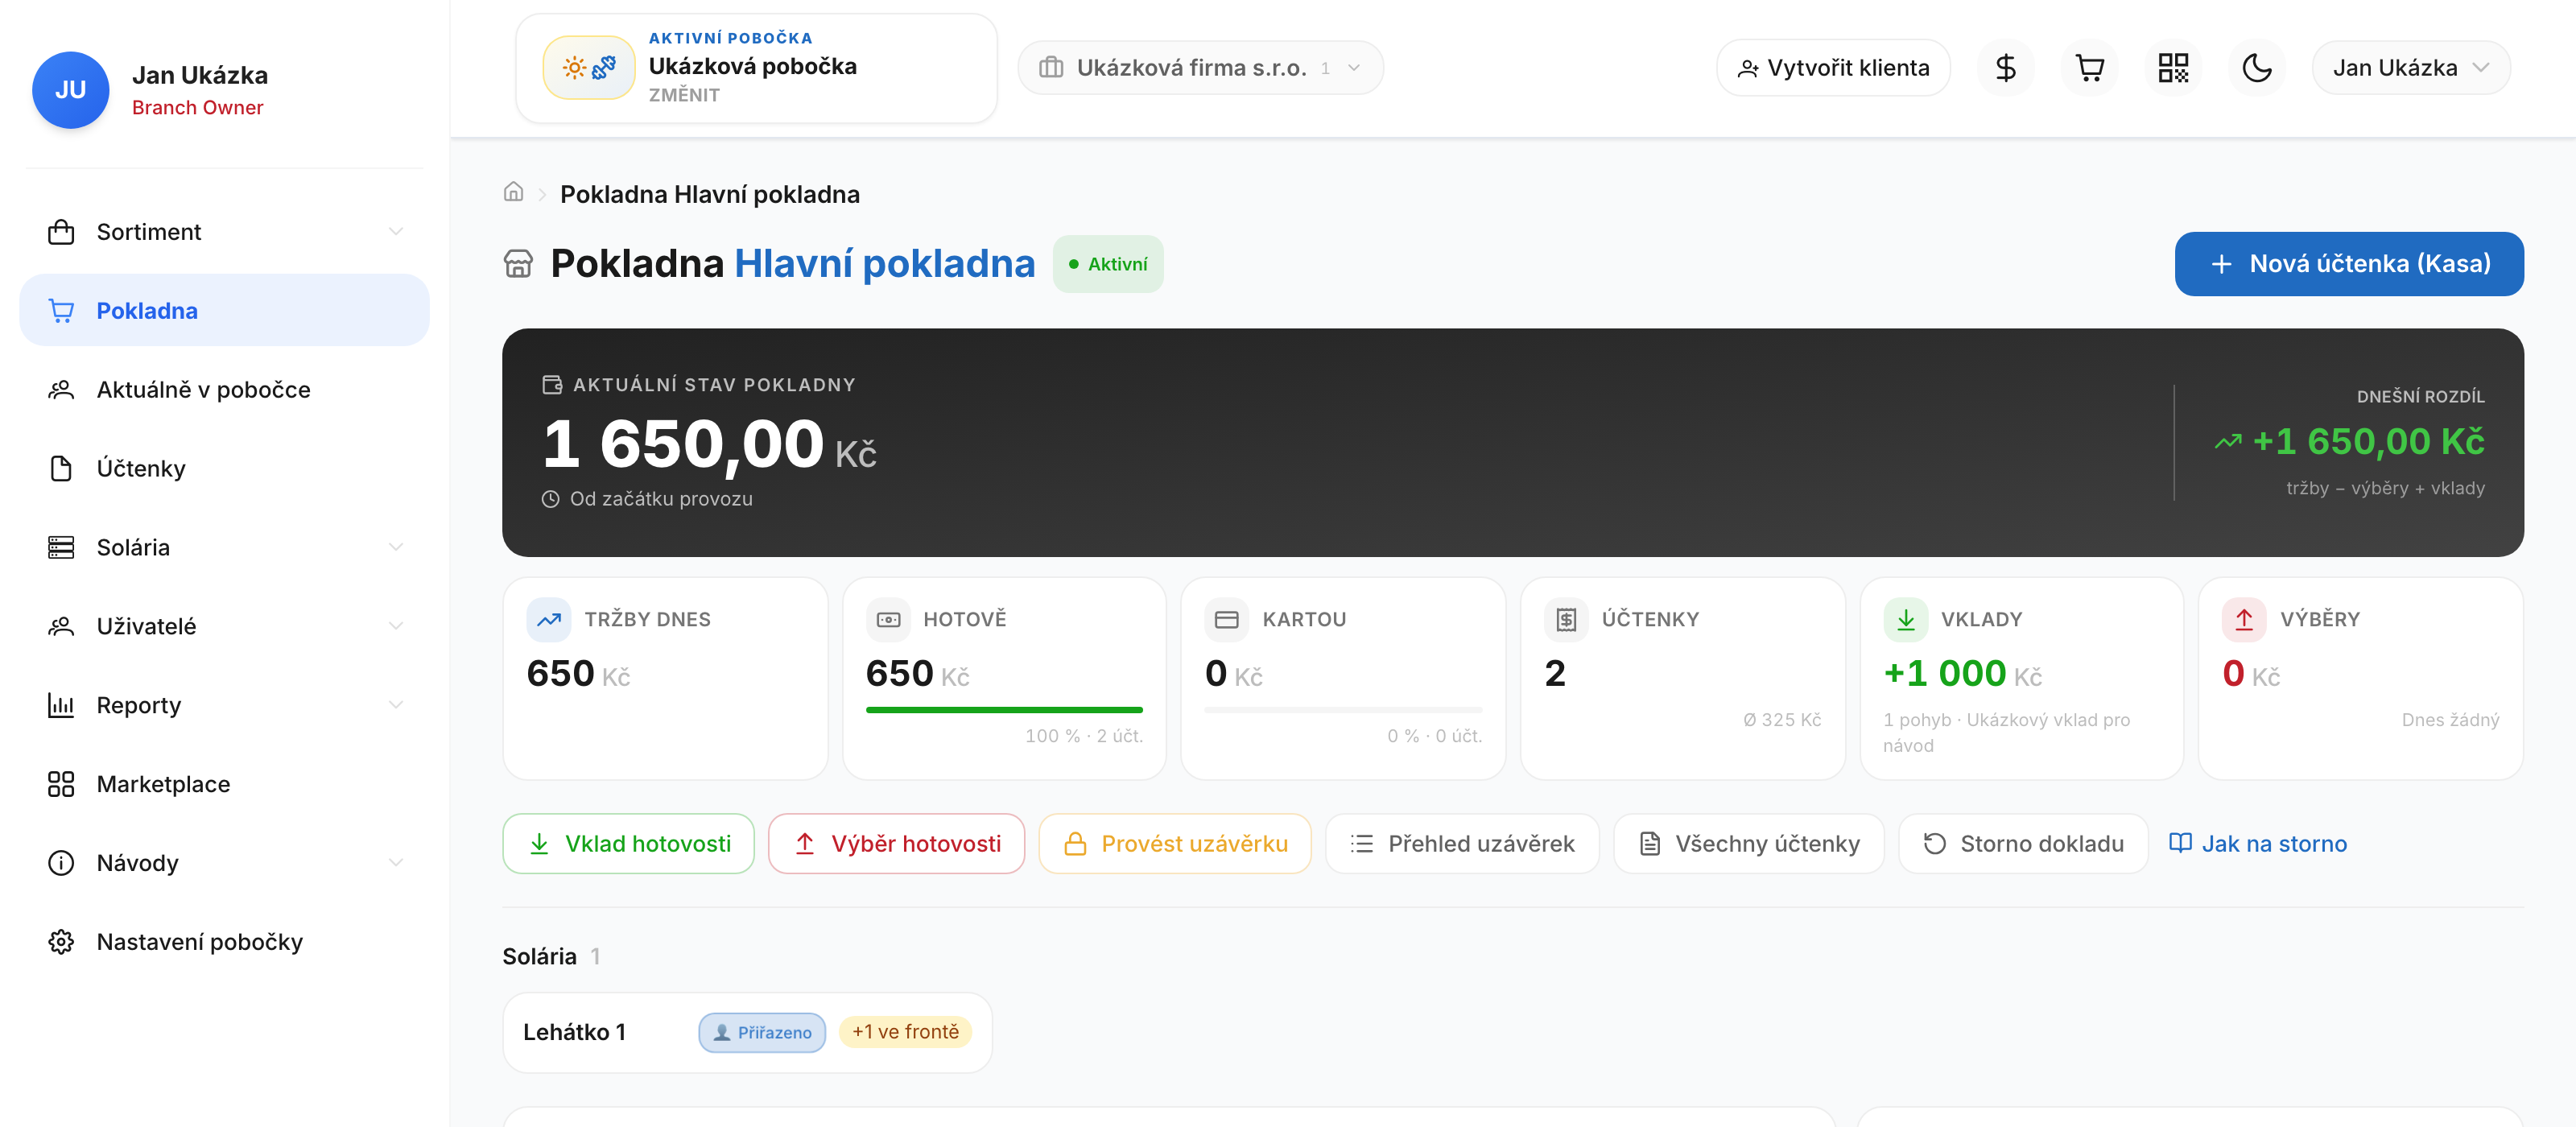Open Všechny účtenky
2576x1127 pixels.
pyautogui.click(x=1748, y=844)
